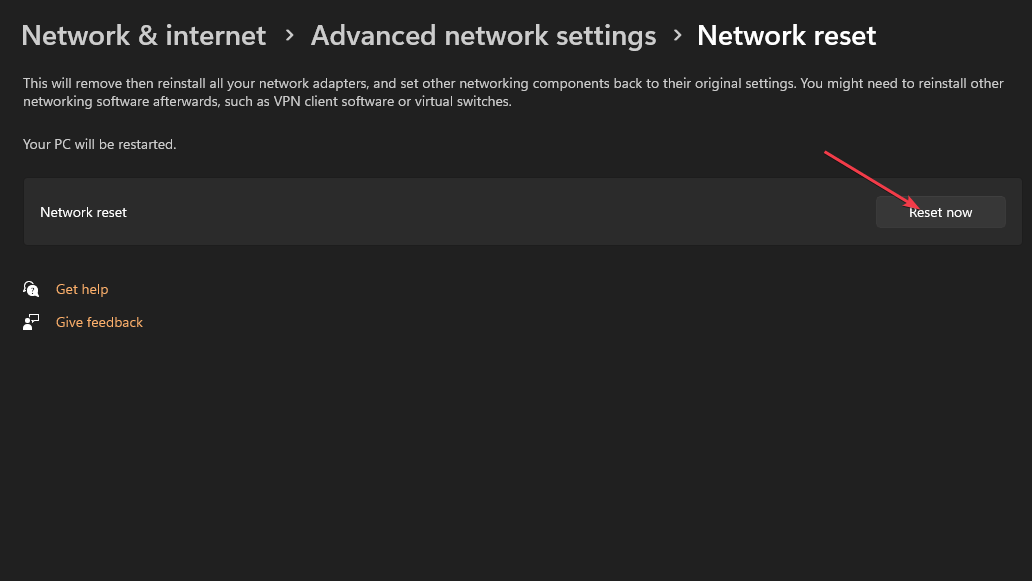Click the Network & internet breadcrumb title
The image size is (1032, 581).
tap(143, 35)
